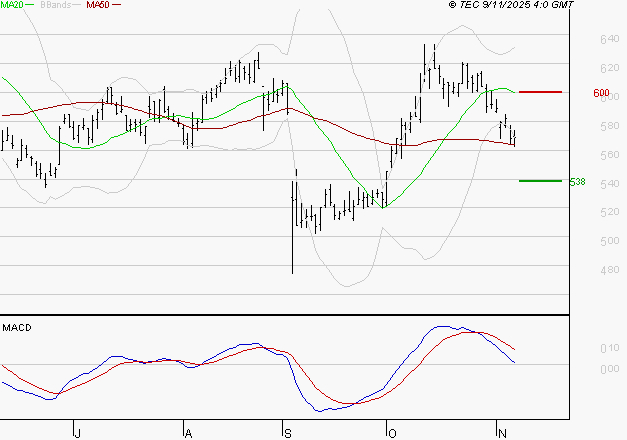This screenshot has height=440, width=627.
Task: Click the 640 price axis label
Action: (610, 39)
